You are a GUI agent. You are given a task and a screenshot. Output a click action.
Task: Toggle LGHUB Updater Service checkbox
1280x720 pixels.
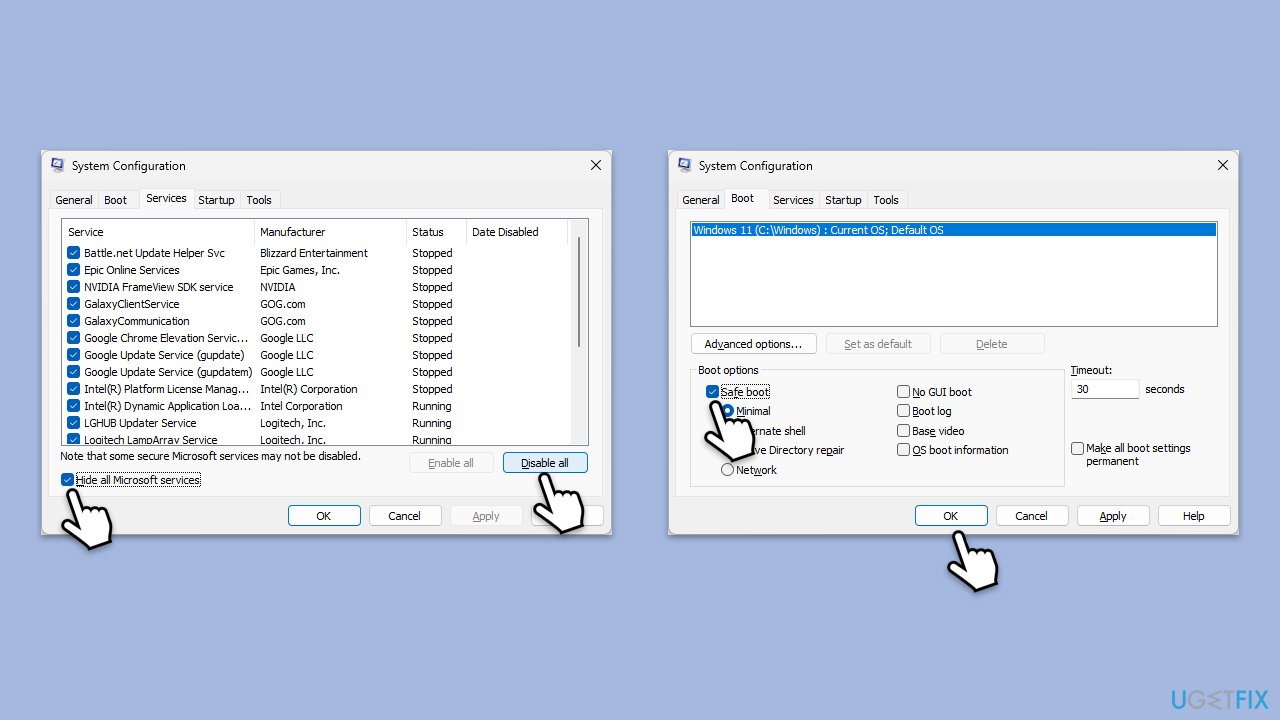point(74,423)
